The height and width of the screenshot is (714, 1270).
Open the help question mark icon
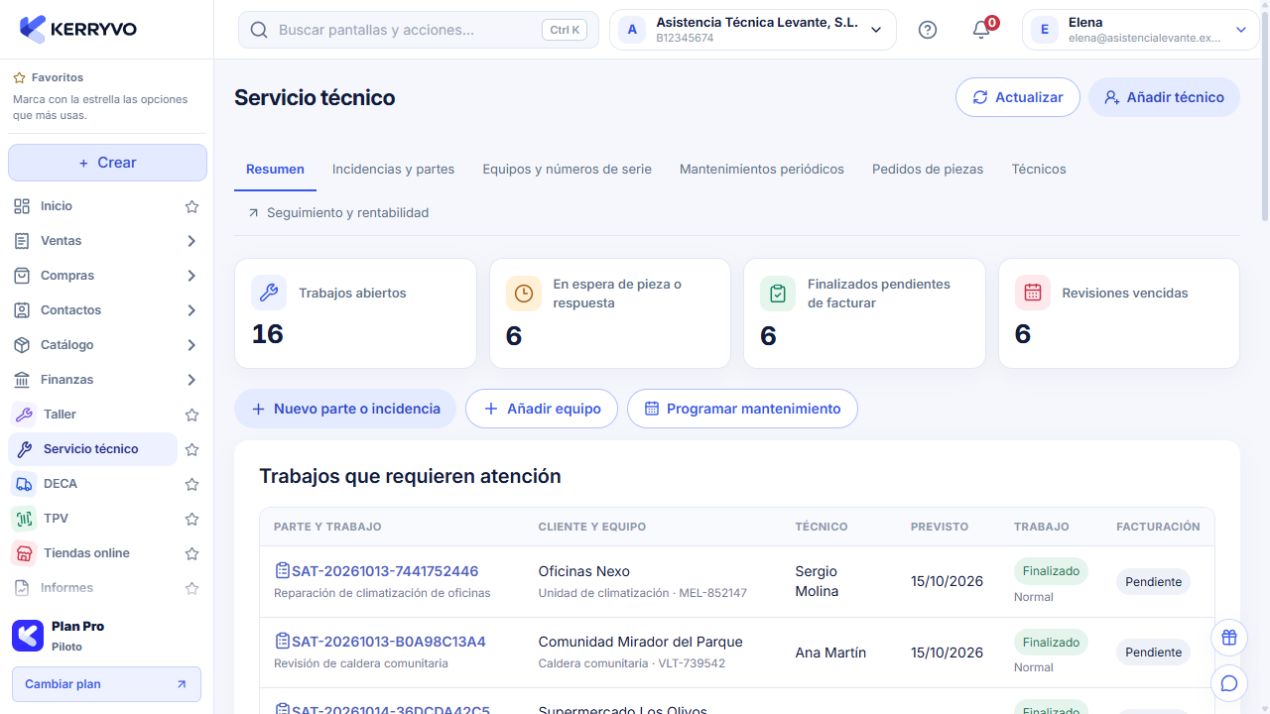927,30
